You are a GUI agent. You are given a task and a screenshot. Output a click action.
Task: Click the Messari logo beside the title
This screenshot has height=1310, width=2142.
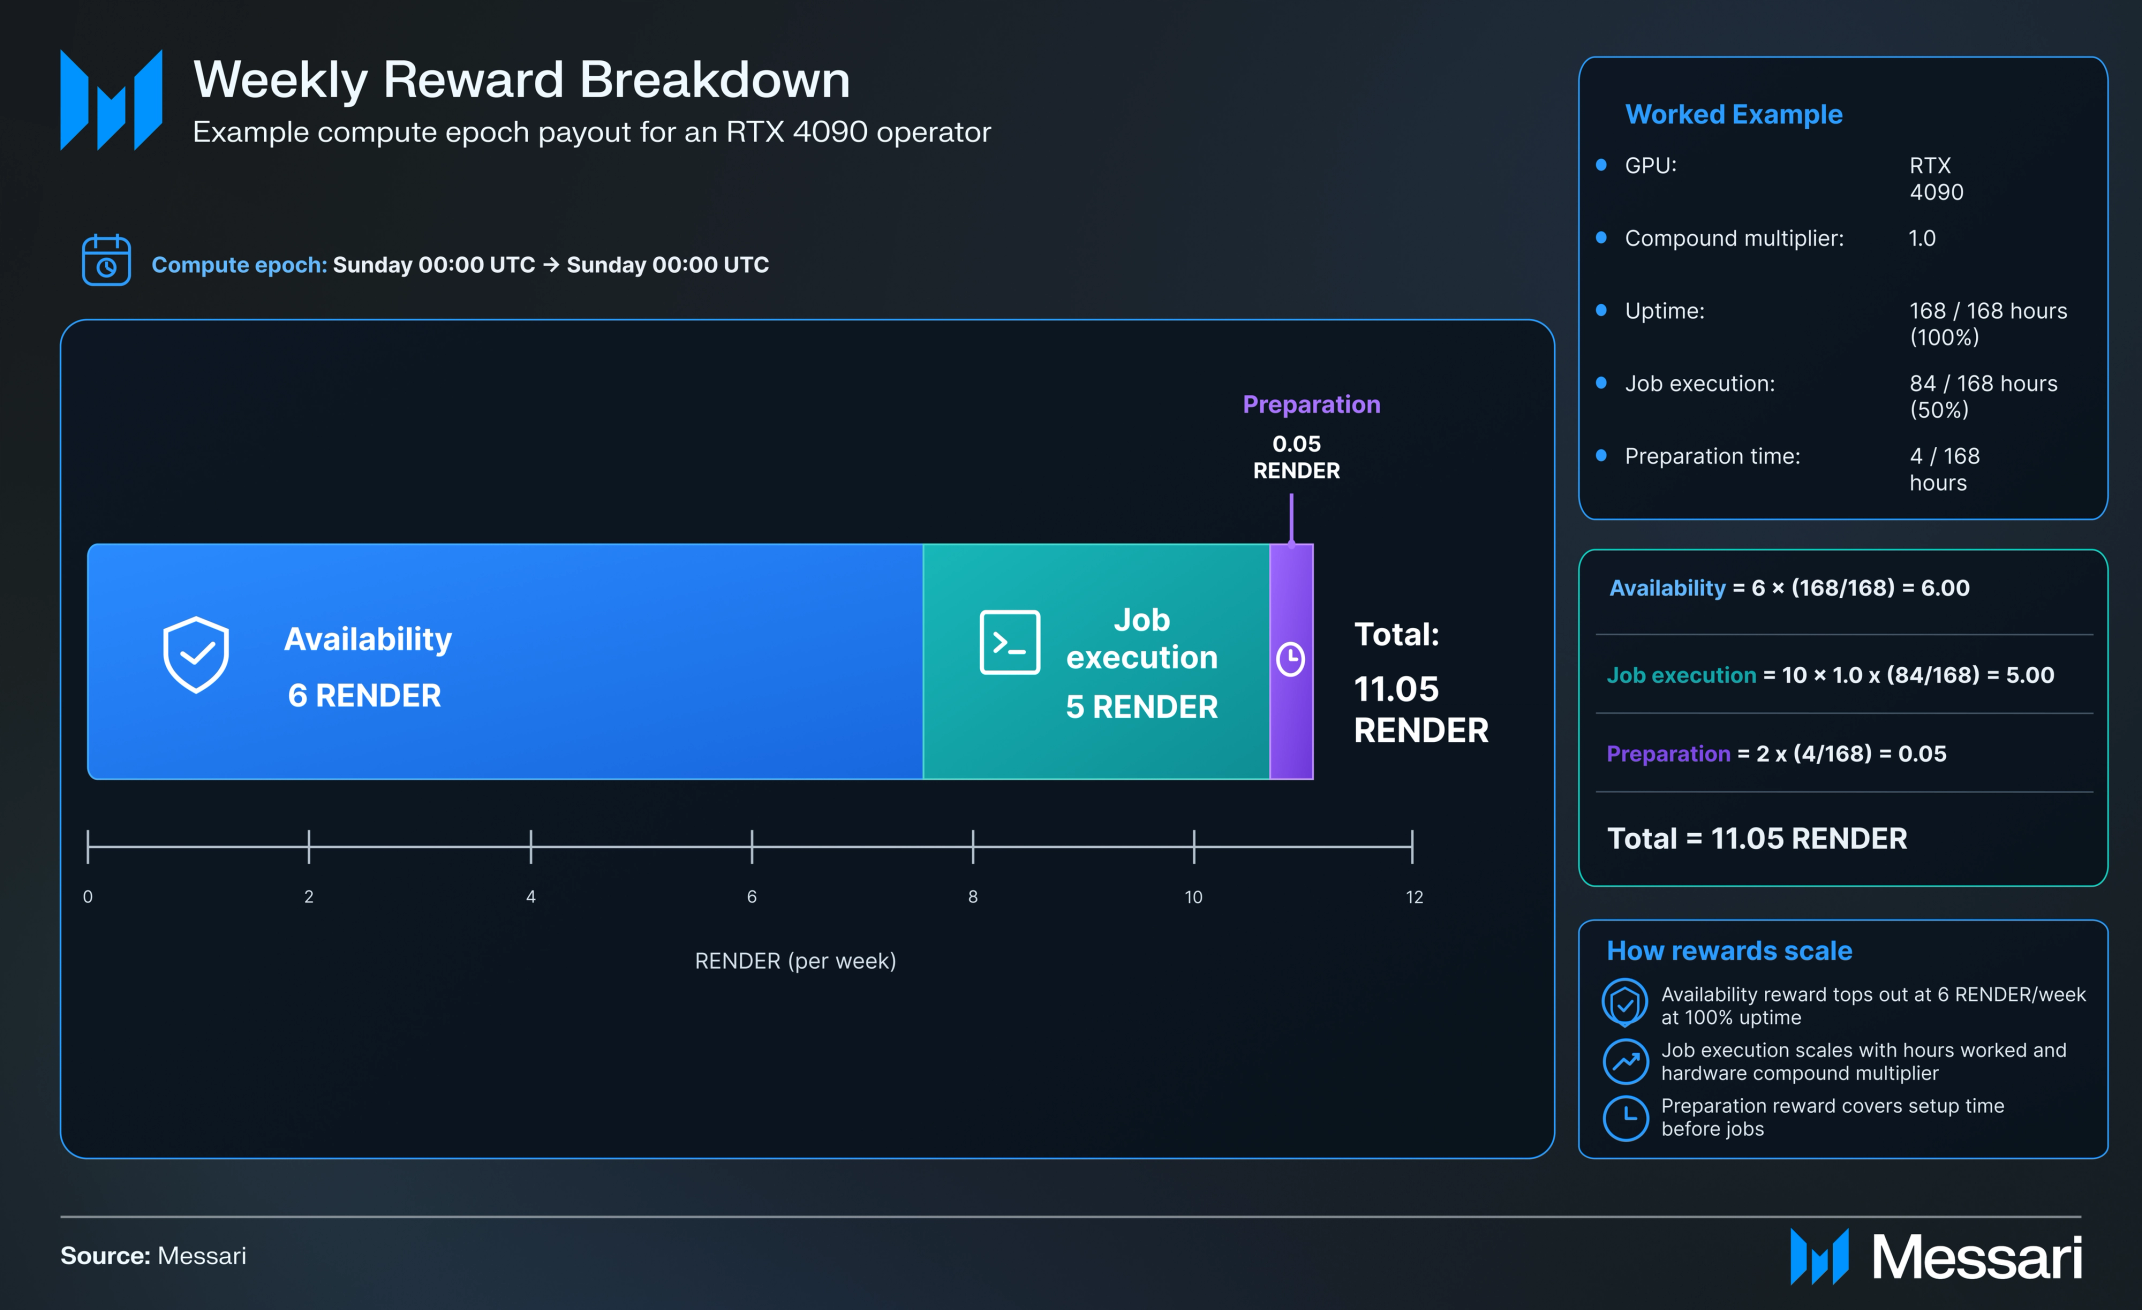(x=111, y=100)
